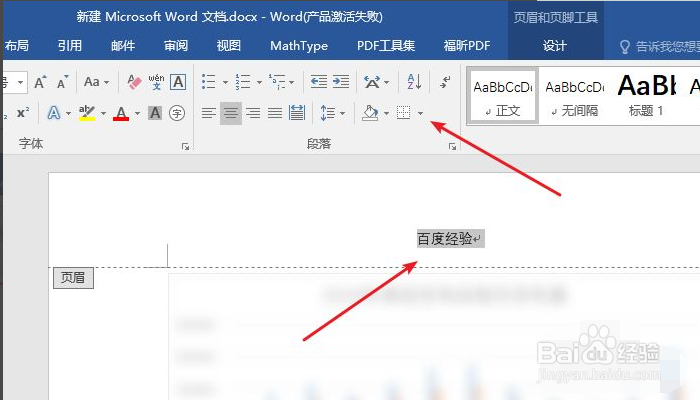Click the selected 百度经验 header text
The width and height of the screenshot is (700, 400).
pyautogui.click(x=450, y=239)
